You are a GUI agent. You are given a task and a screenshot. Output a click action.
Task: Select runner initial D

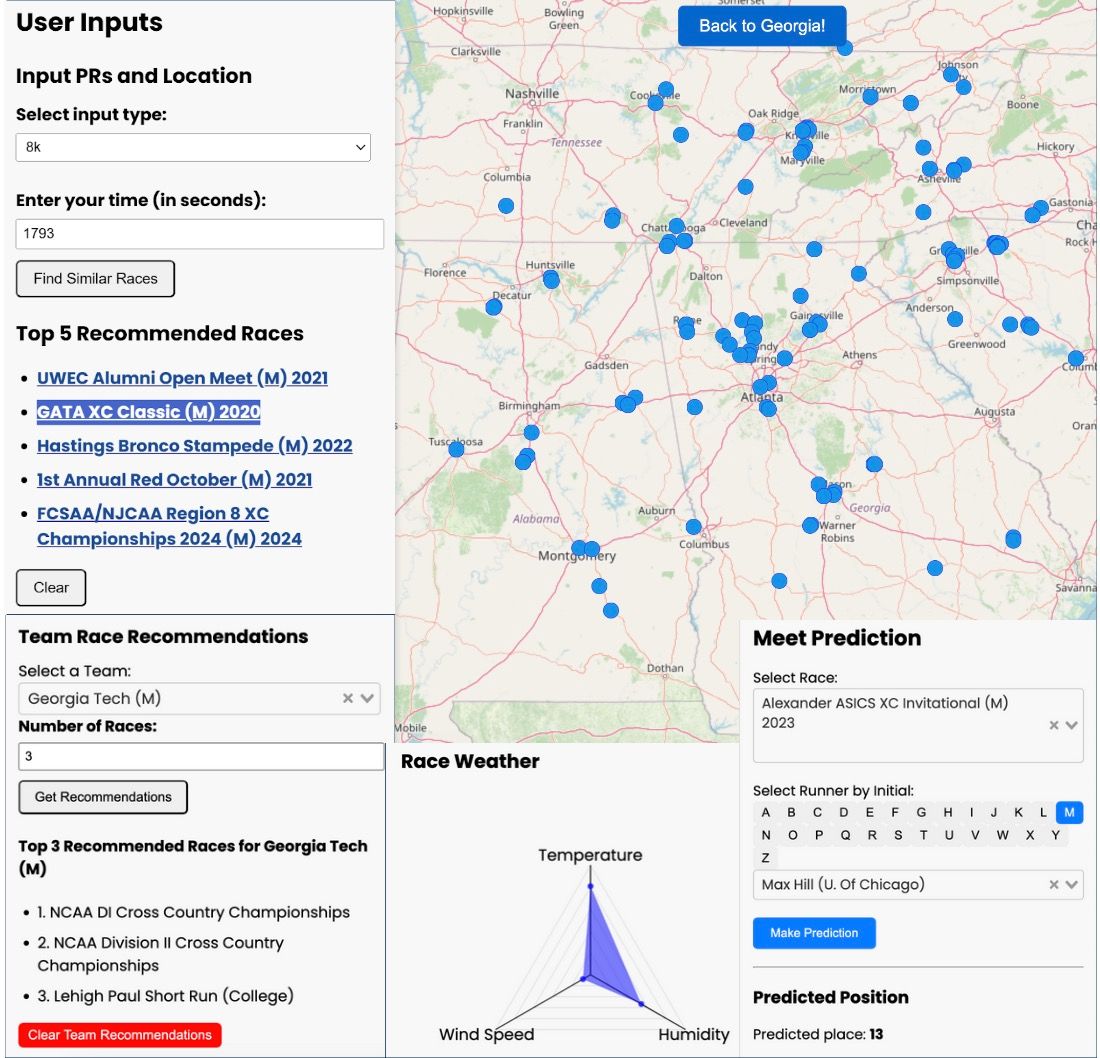(843, 812)
